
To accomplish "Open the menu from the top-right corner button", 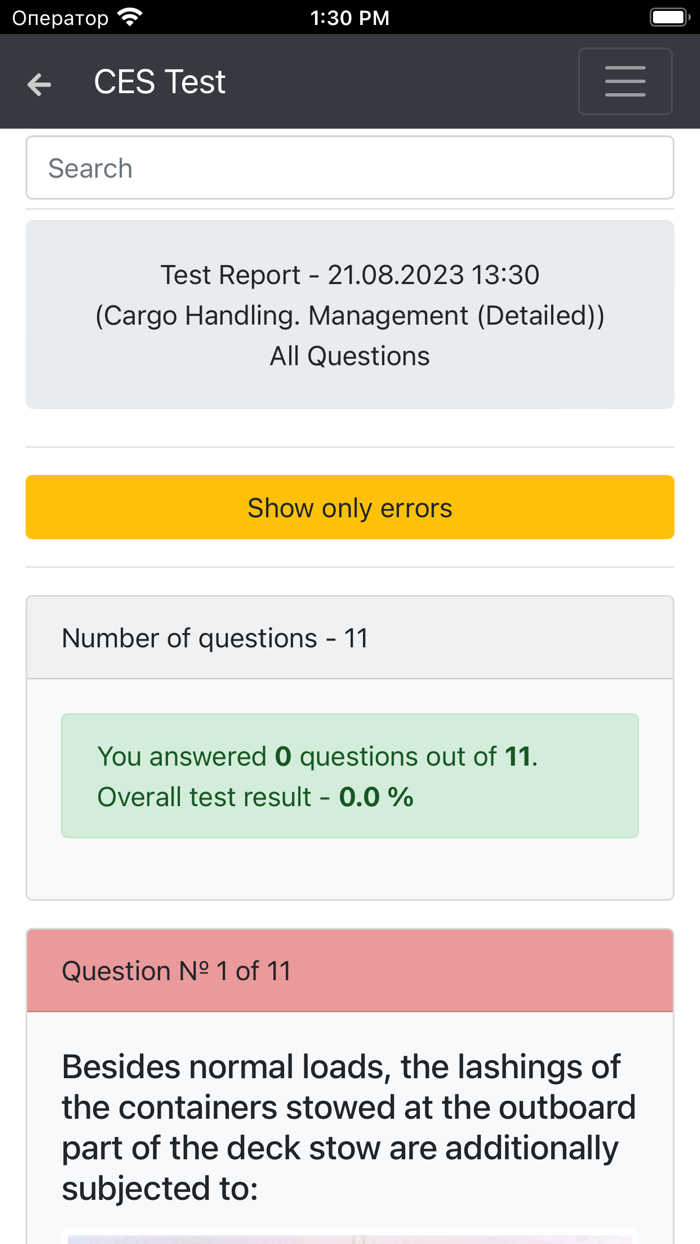I will click(626, 81).
